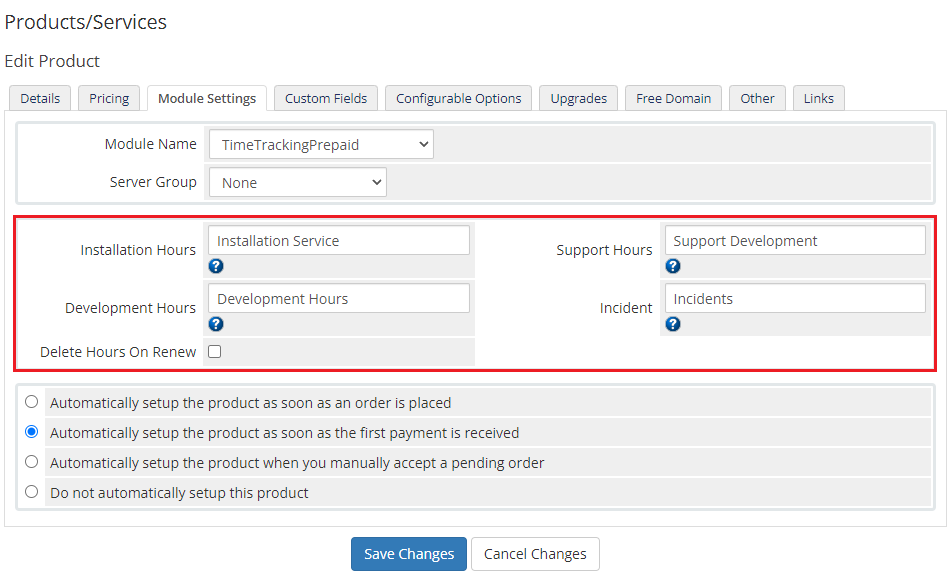
Task: Enable Delete Hours On Renew checkbox
Action: point(215,351)
